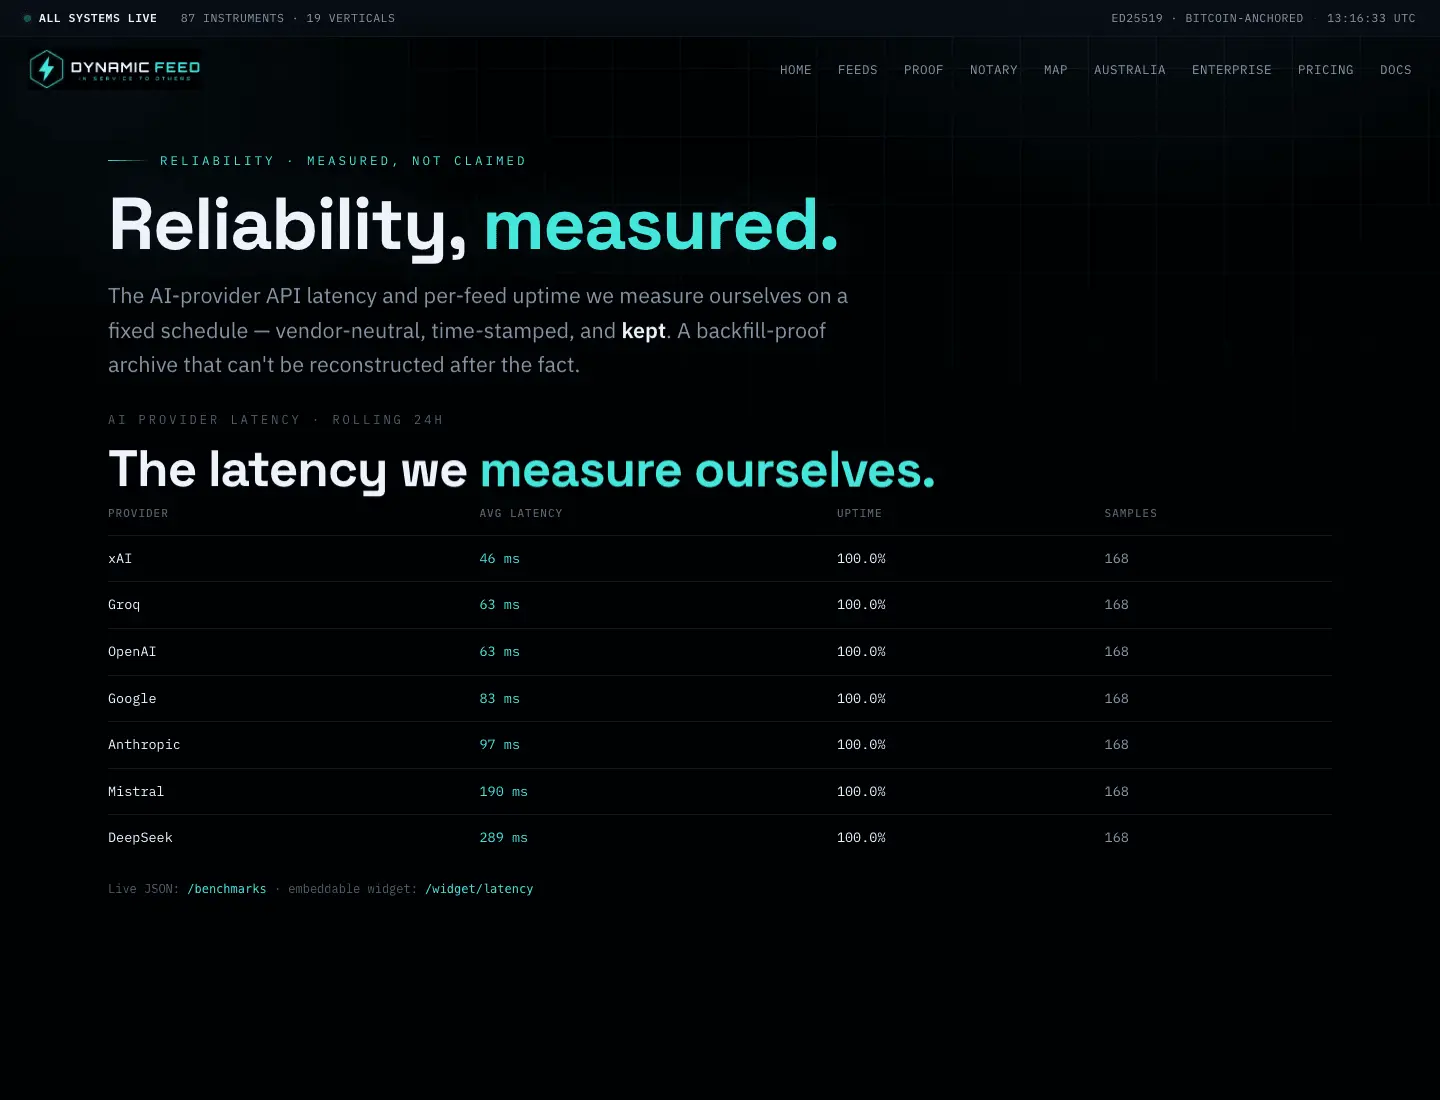
Task: Click Anthropic's 100.0% uptime cell
Action: 861,745
